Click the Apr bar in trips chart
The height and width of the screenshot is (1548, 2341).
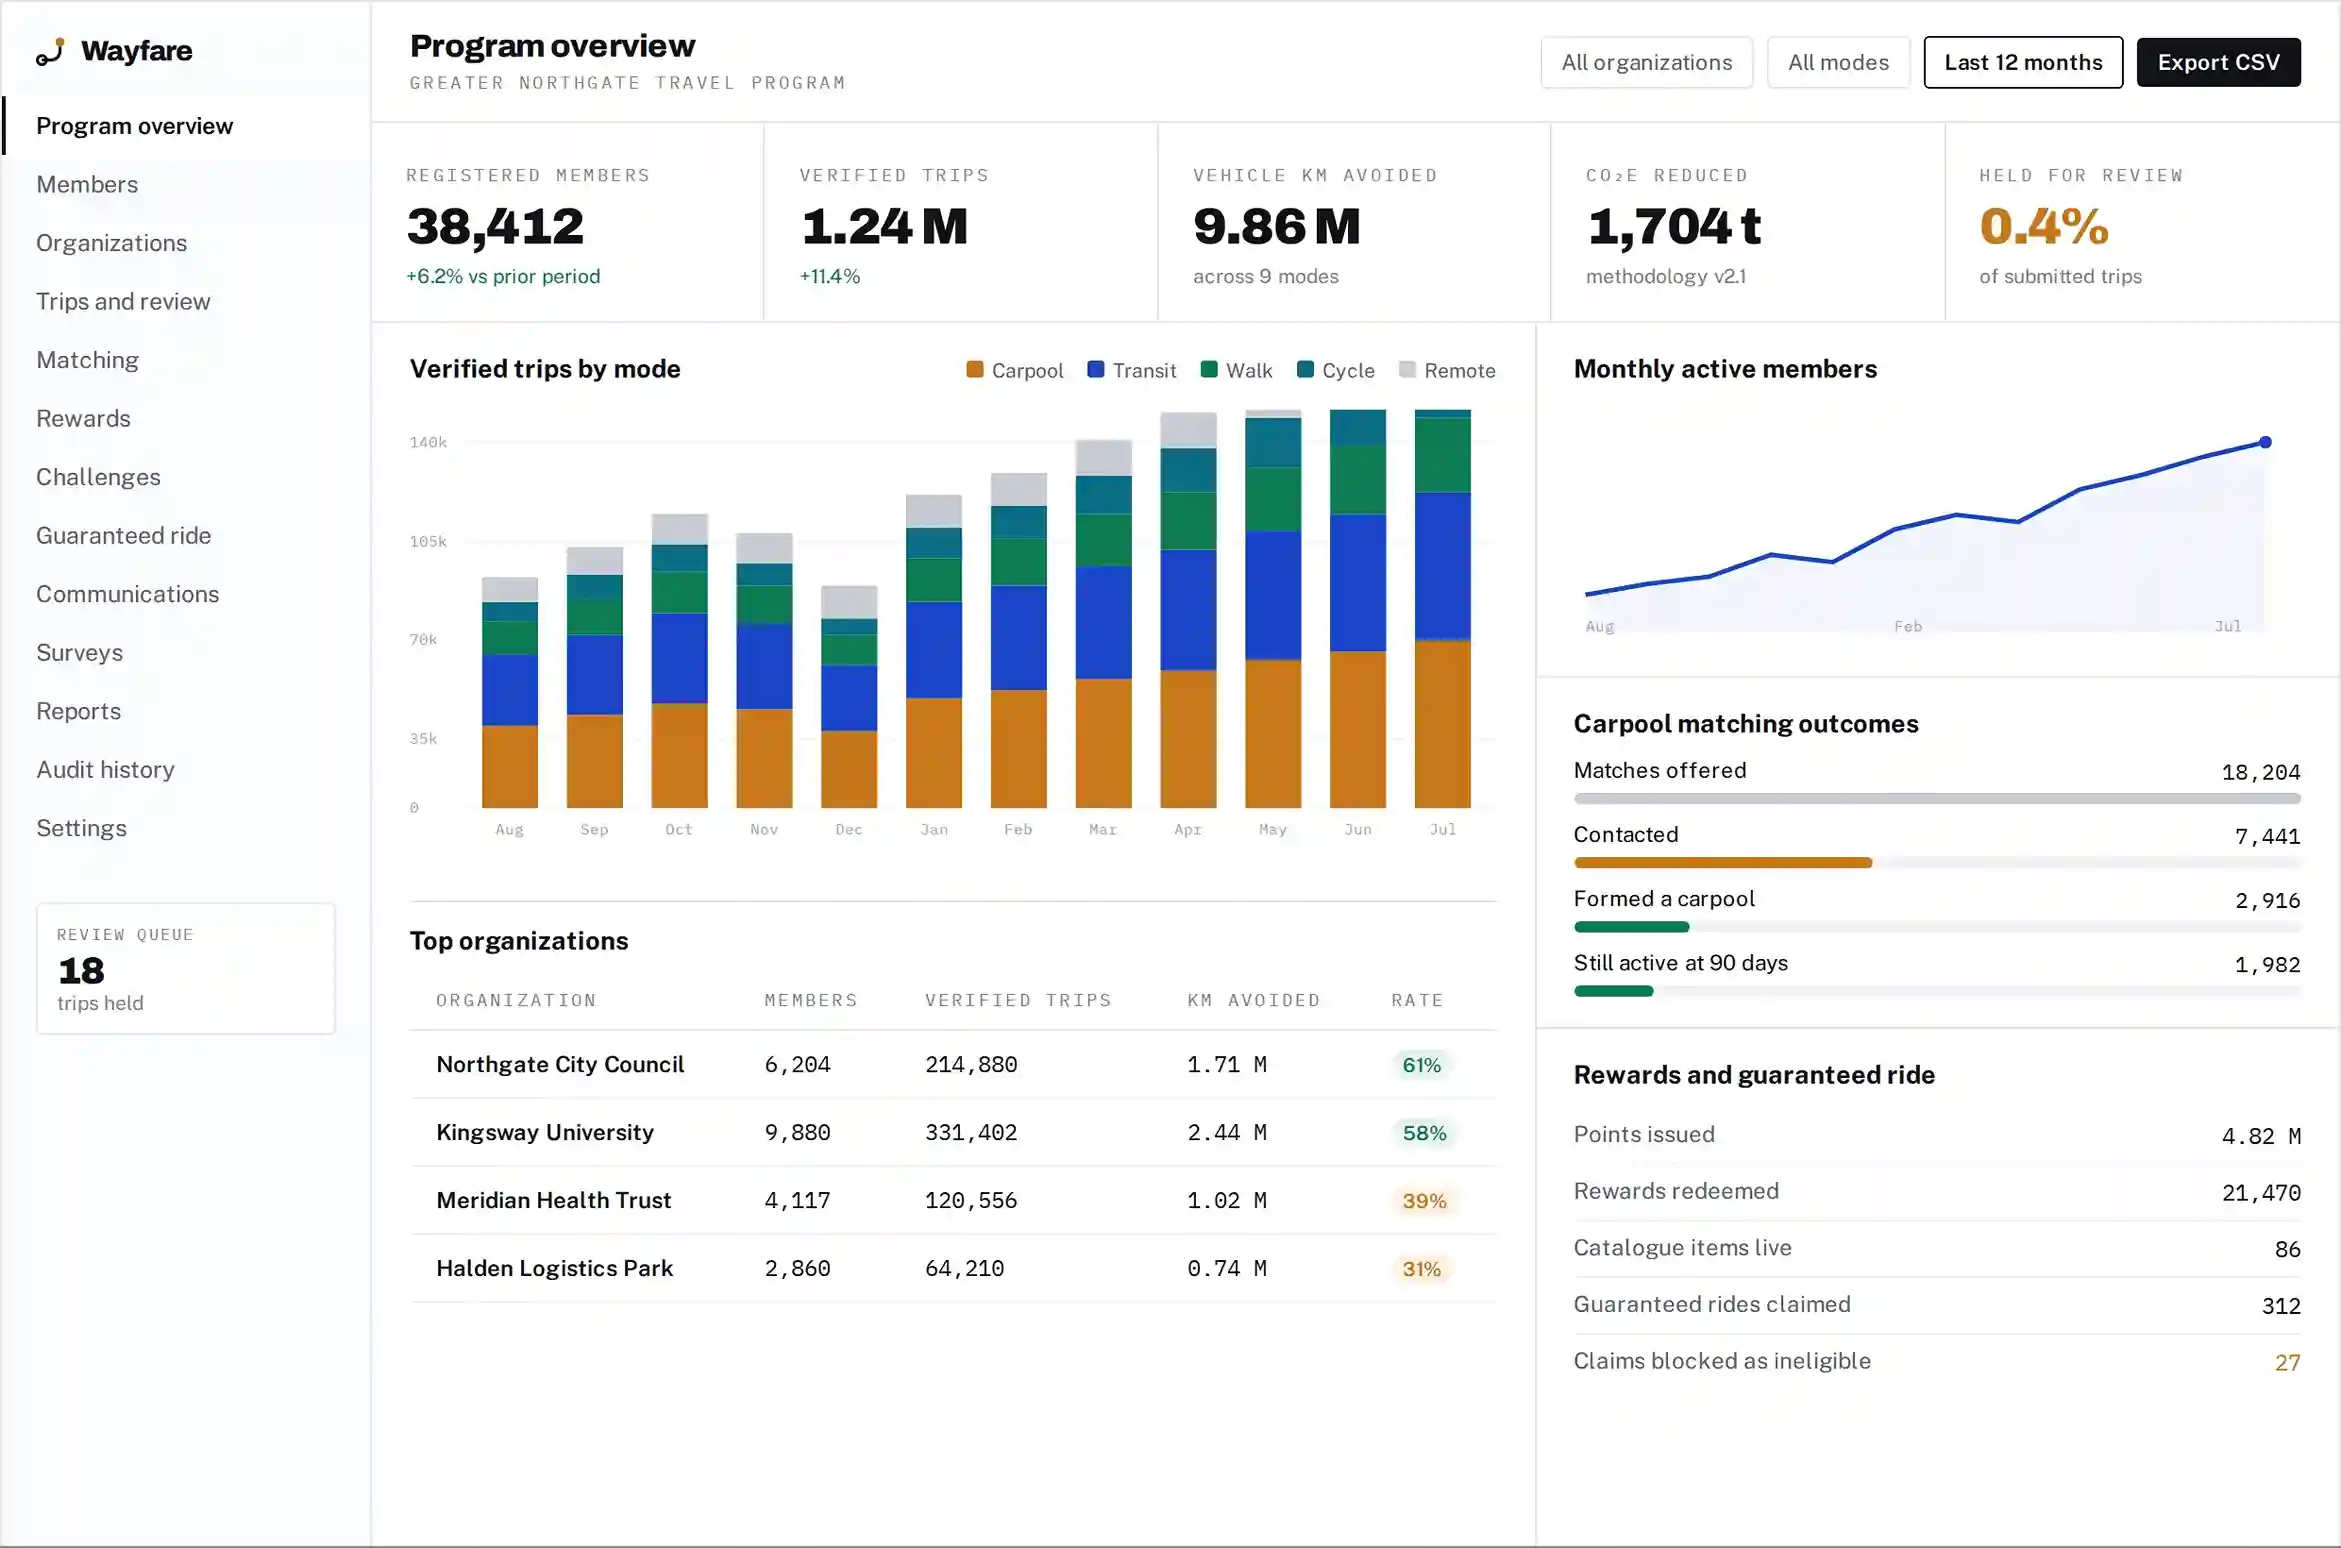point(1188,610)
